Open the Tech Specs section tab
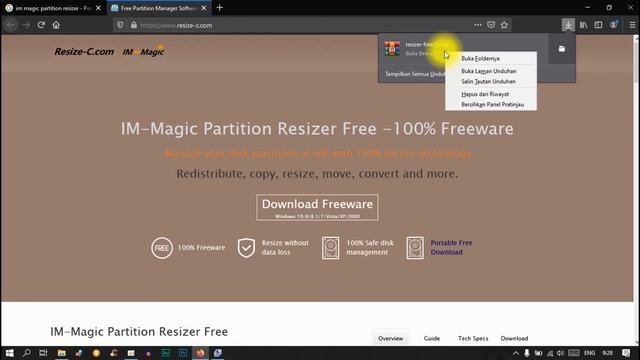This screenshot has height=360, width=640. tap(473, 338)
